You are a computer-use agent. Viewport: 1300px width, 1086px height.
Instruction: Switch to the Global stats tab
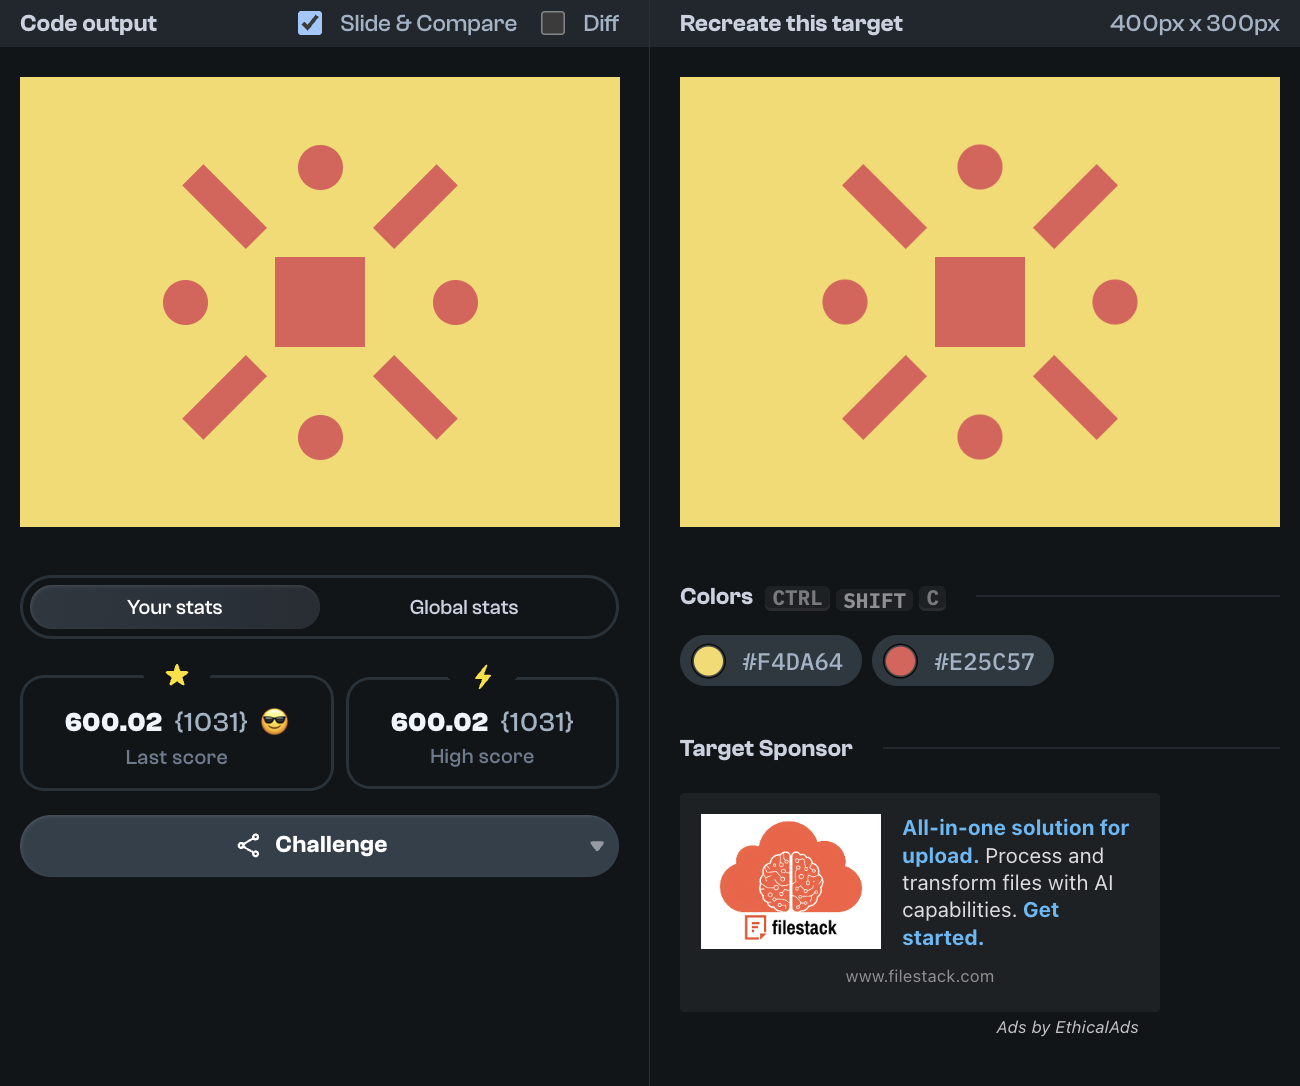point(464,607)
